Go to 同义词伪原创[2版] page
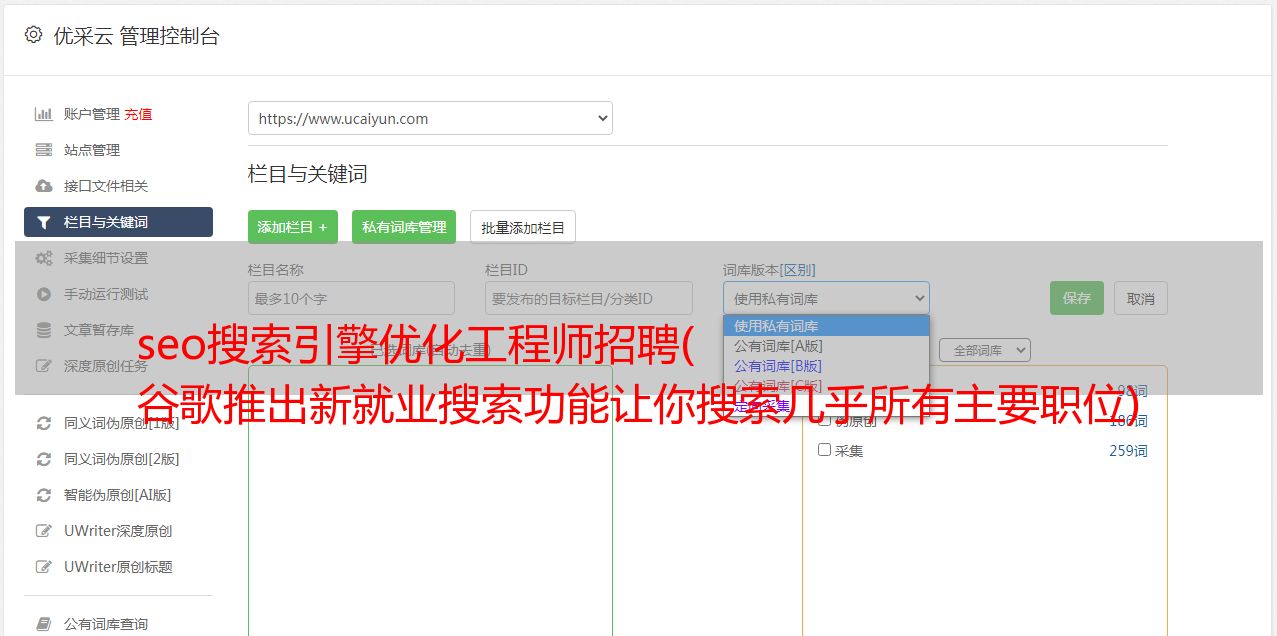Viewport: 1277px width, 636px height. pyautogui.click(x=122, y=459)
